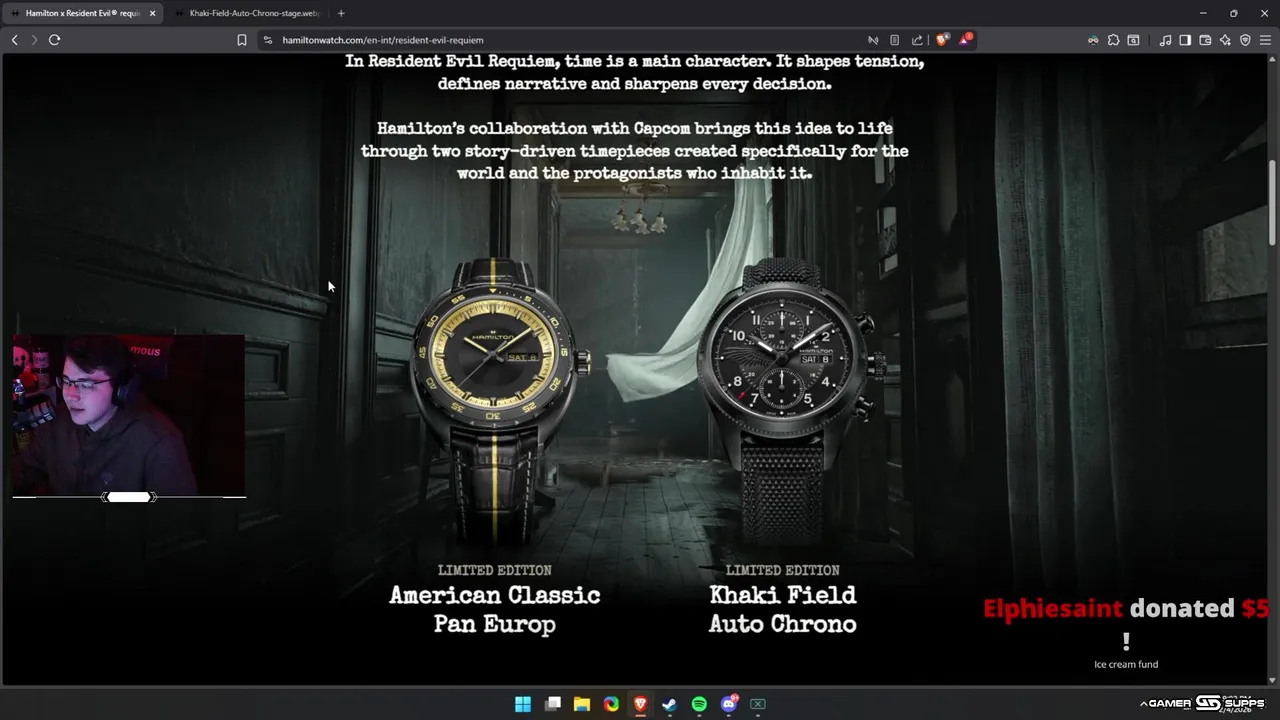The width and height of the screenshot is (1280, 720).
Task: Open the Windows Start menu
Action: [523, 704]
